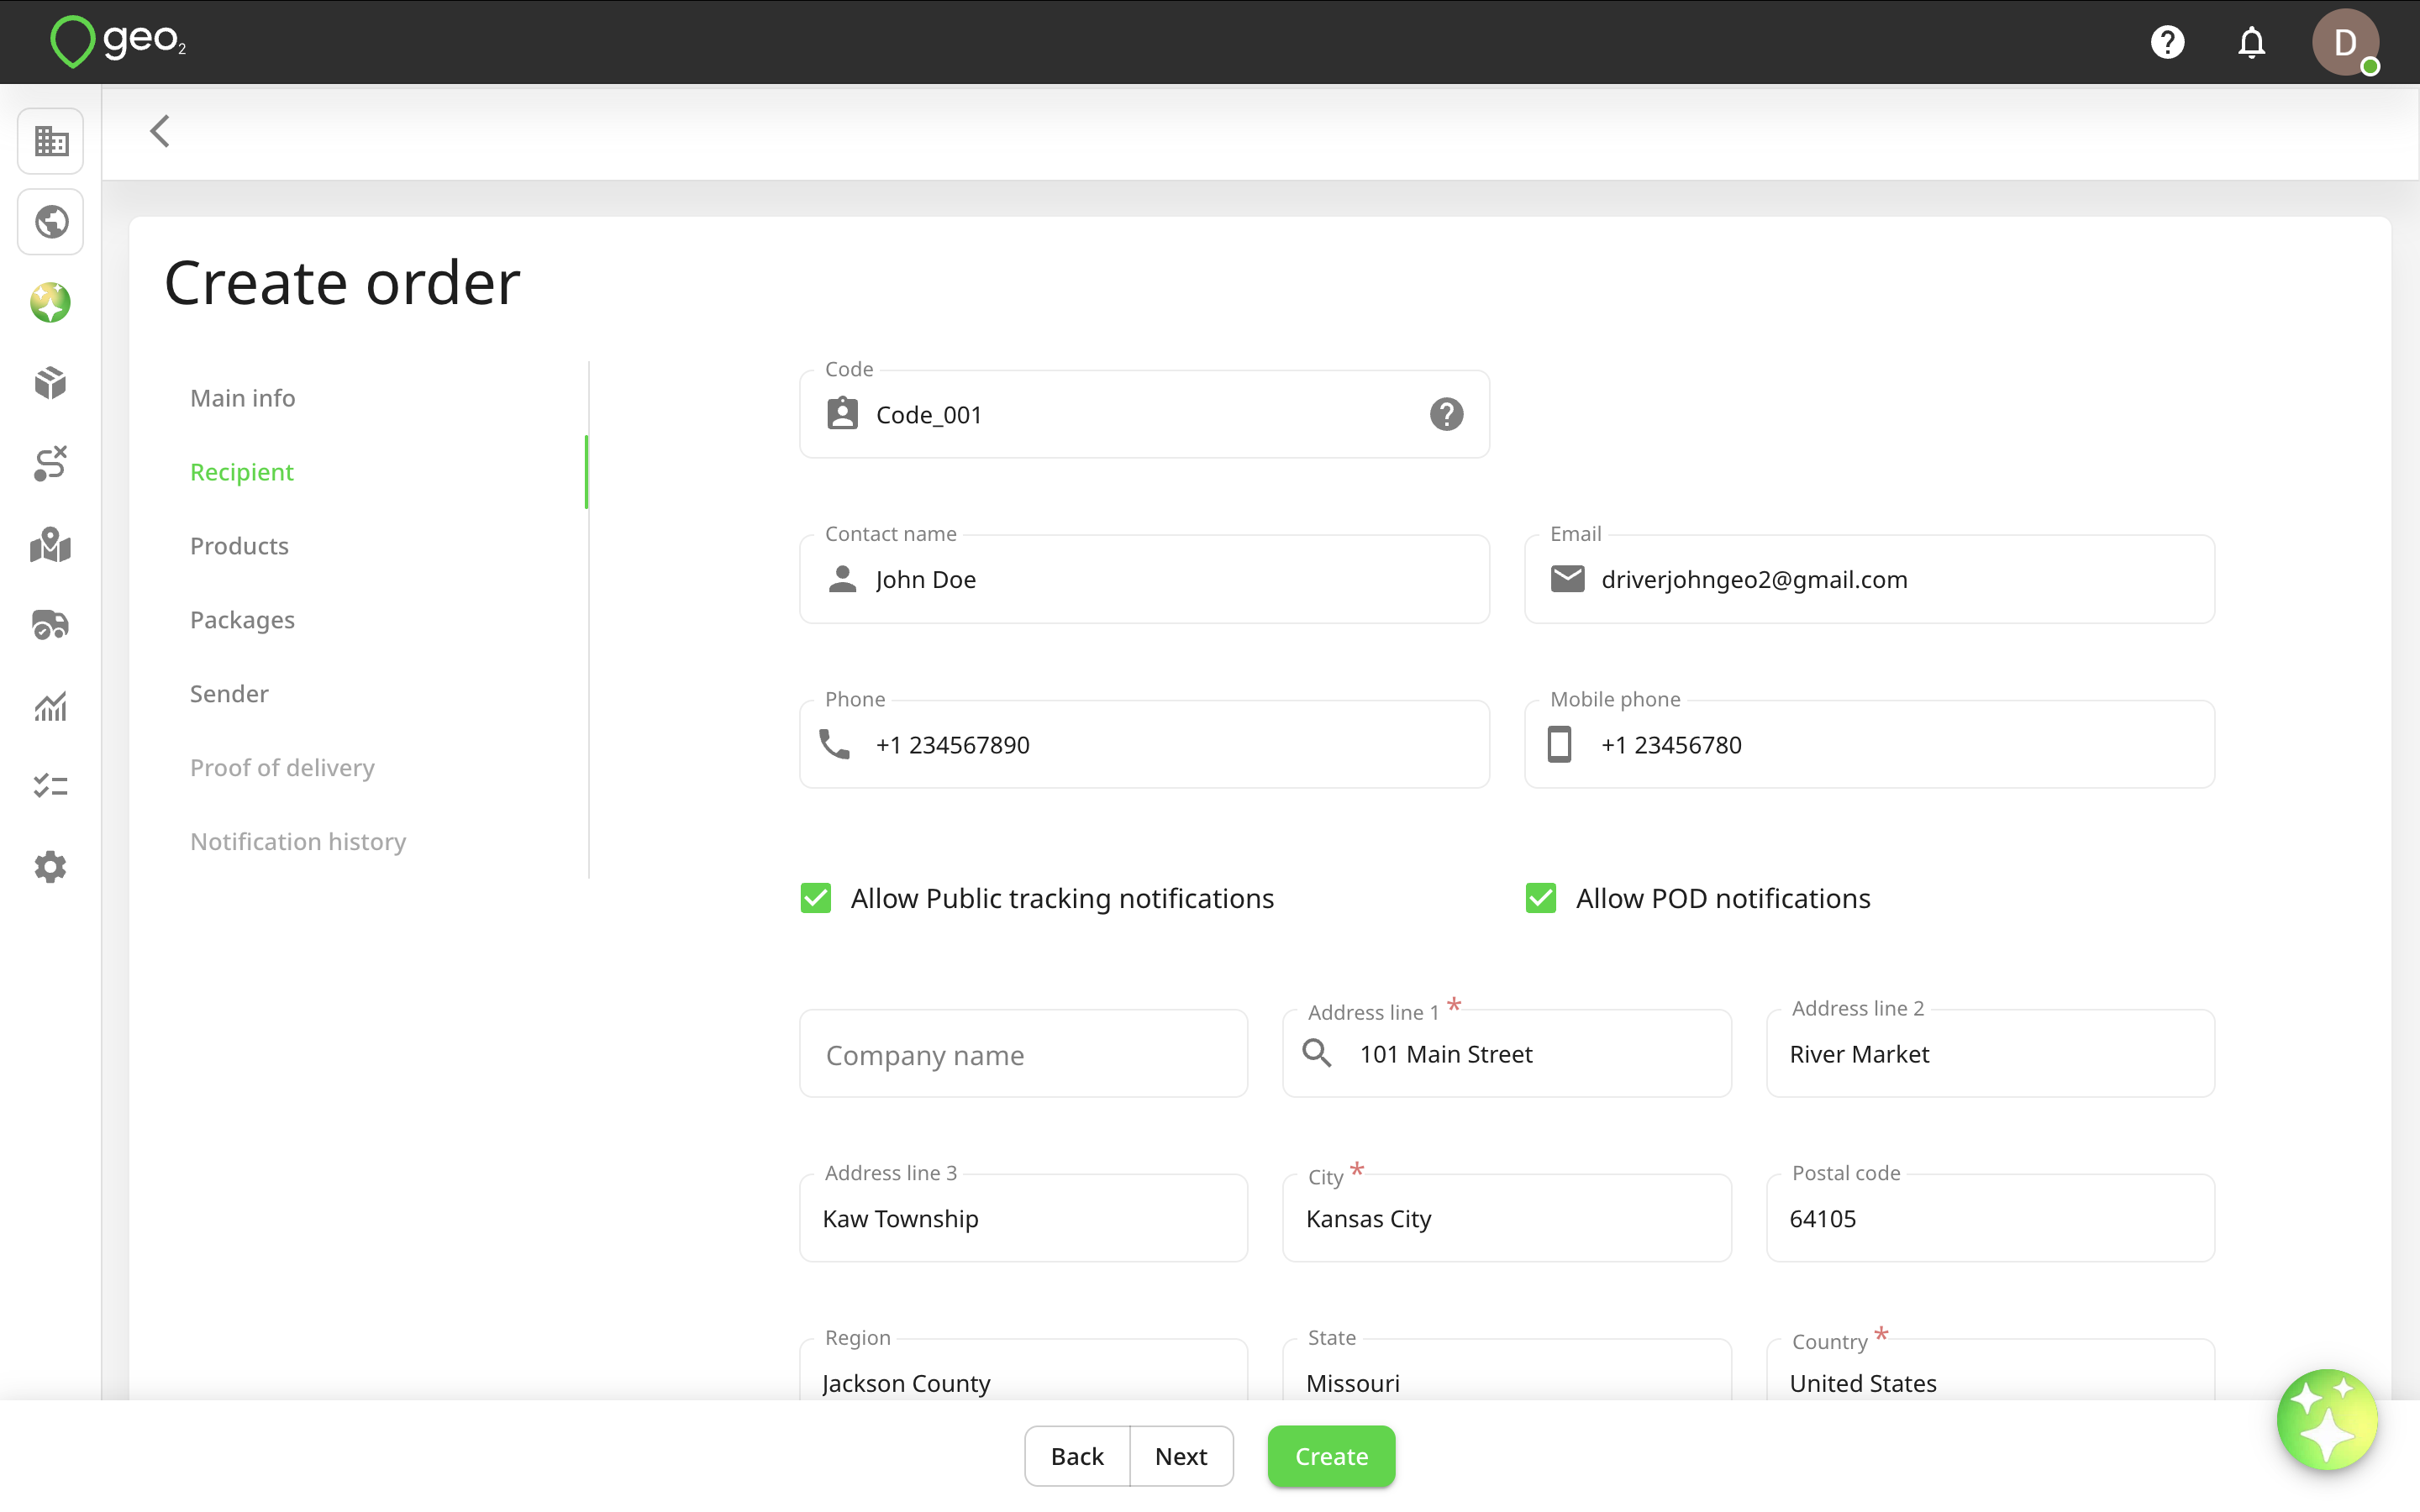The width and height of the screenshot is (2420, 1512).
Task: Open the truck vehicles sidebar icon
Action: pos(51,625)
